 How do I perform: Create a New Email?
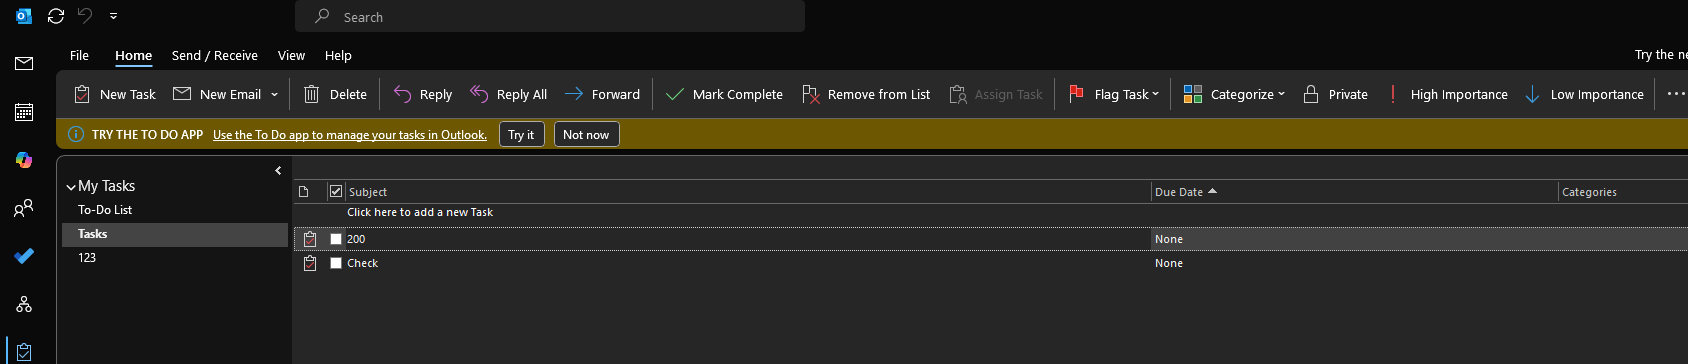point(218,94)
